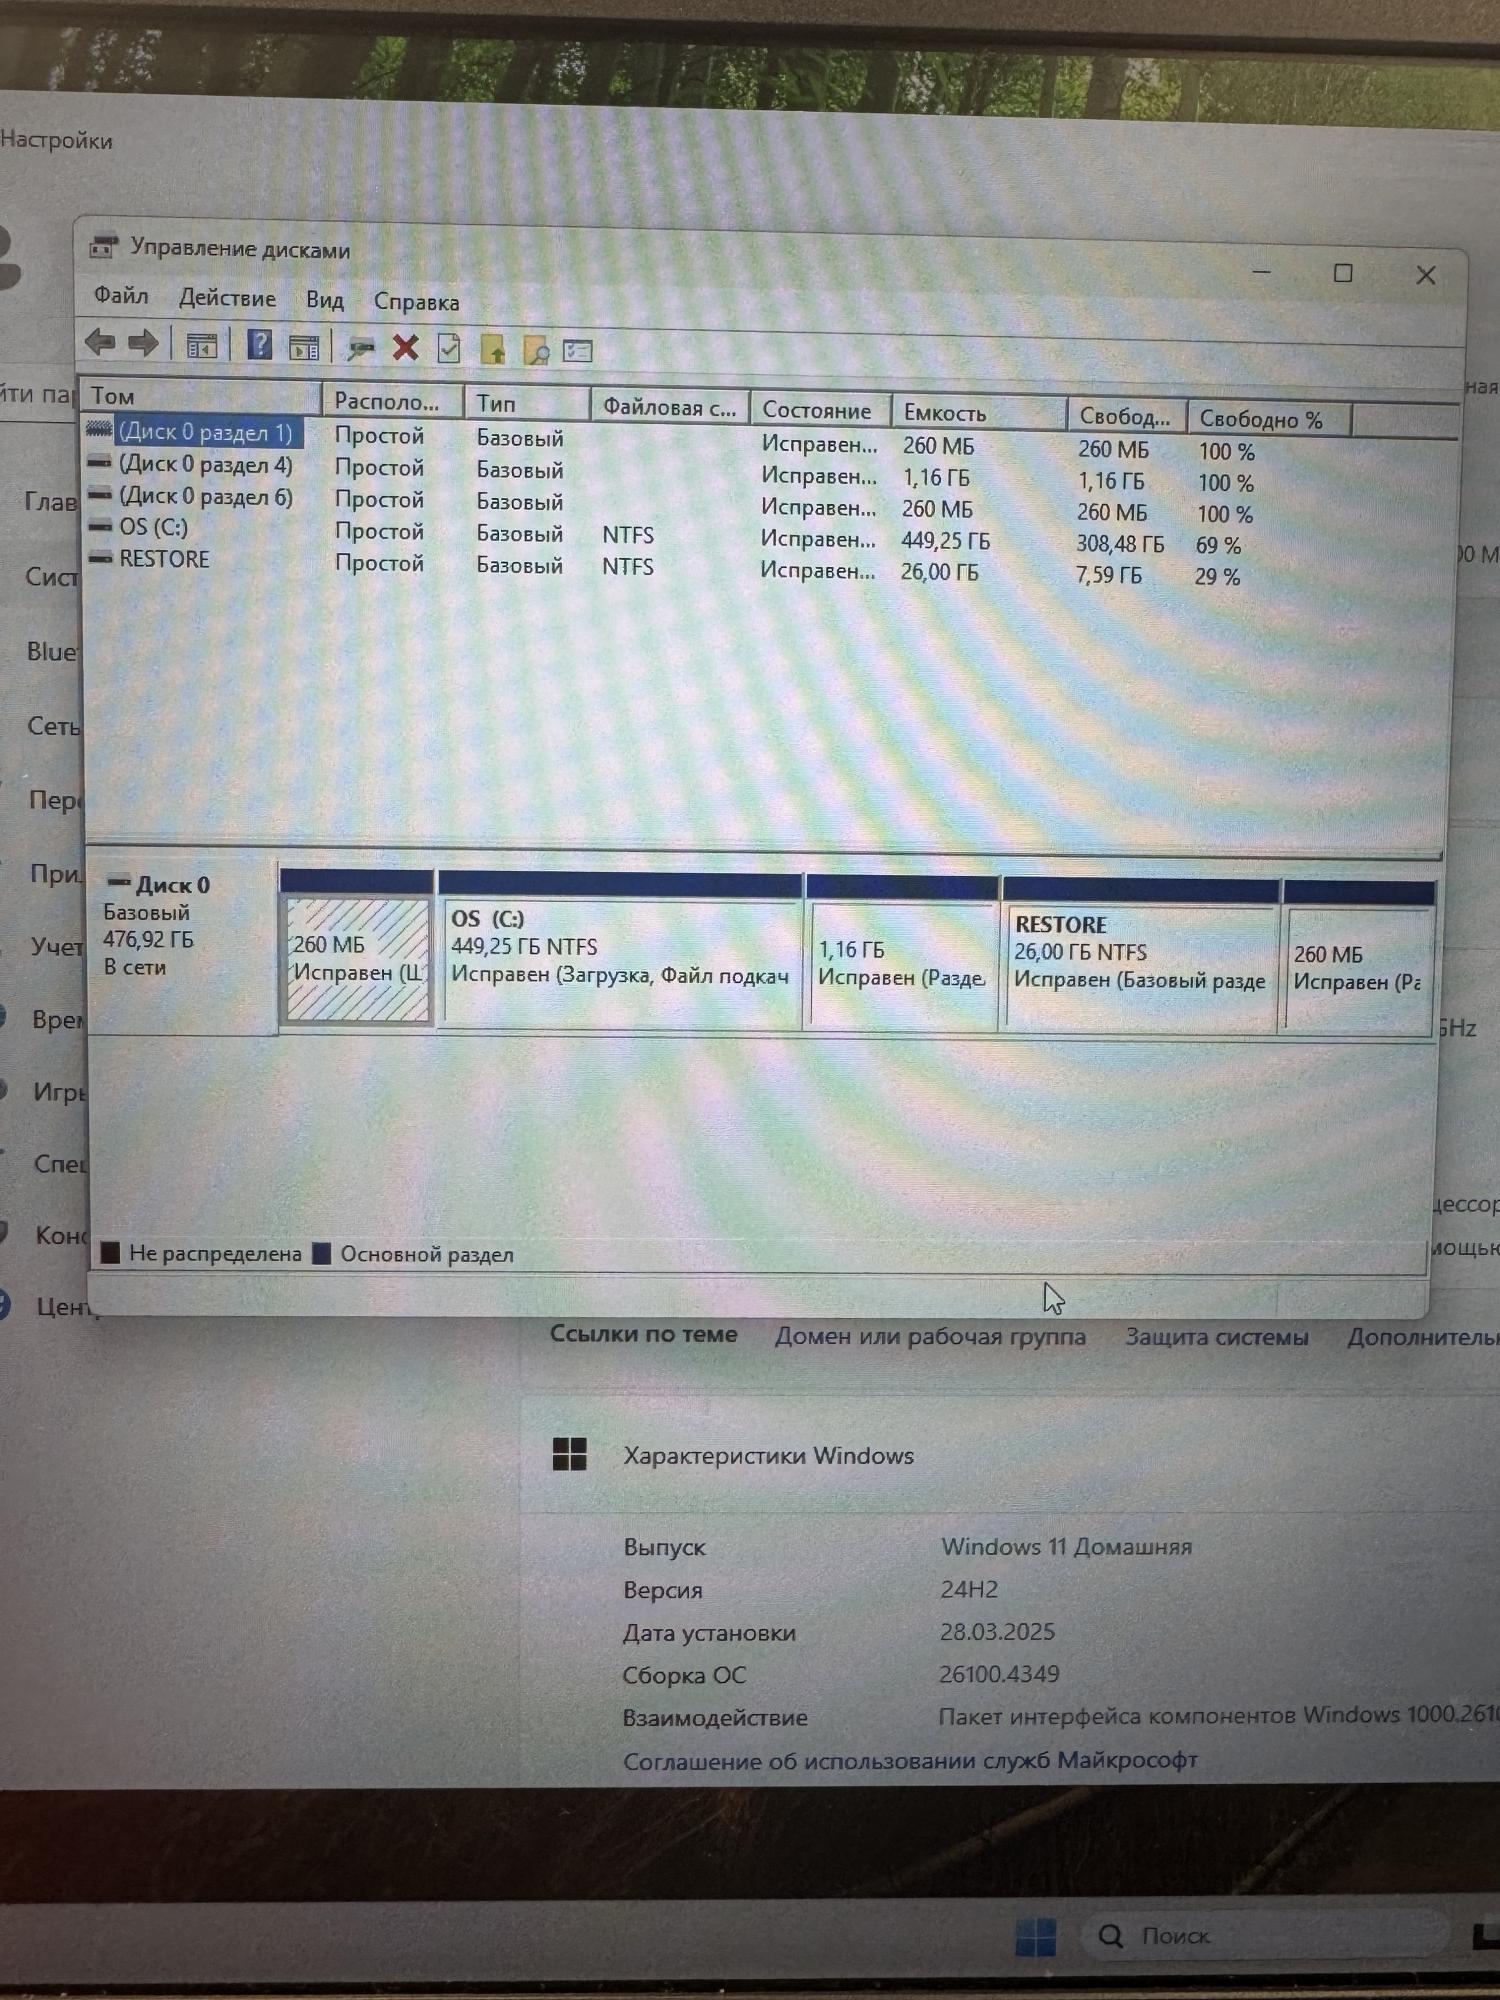The width and height of the screenshot is (1500, 2000).
Task: Open Домен или рабочая группа link
Action: pyautogui.click(x=930, y=1336)
